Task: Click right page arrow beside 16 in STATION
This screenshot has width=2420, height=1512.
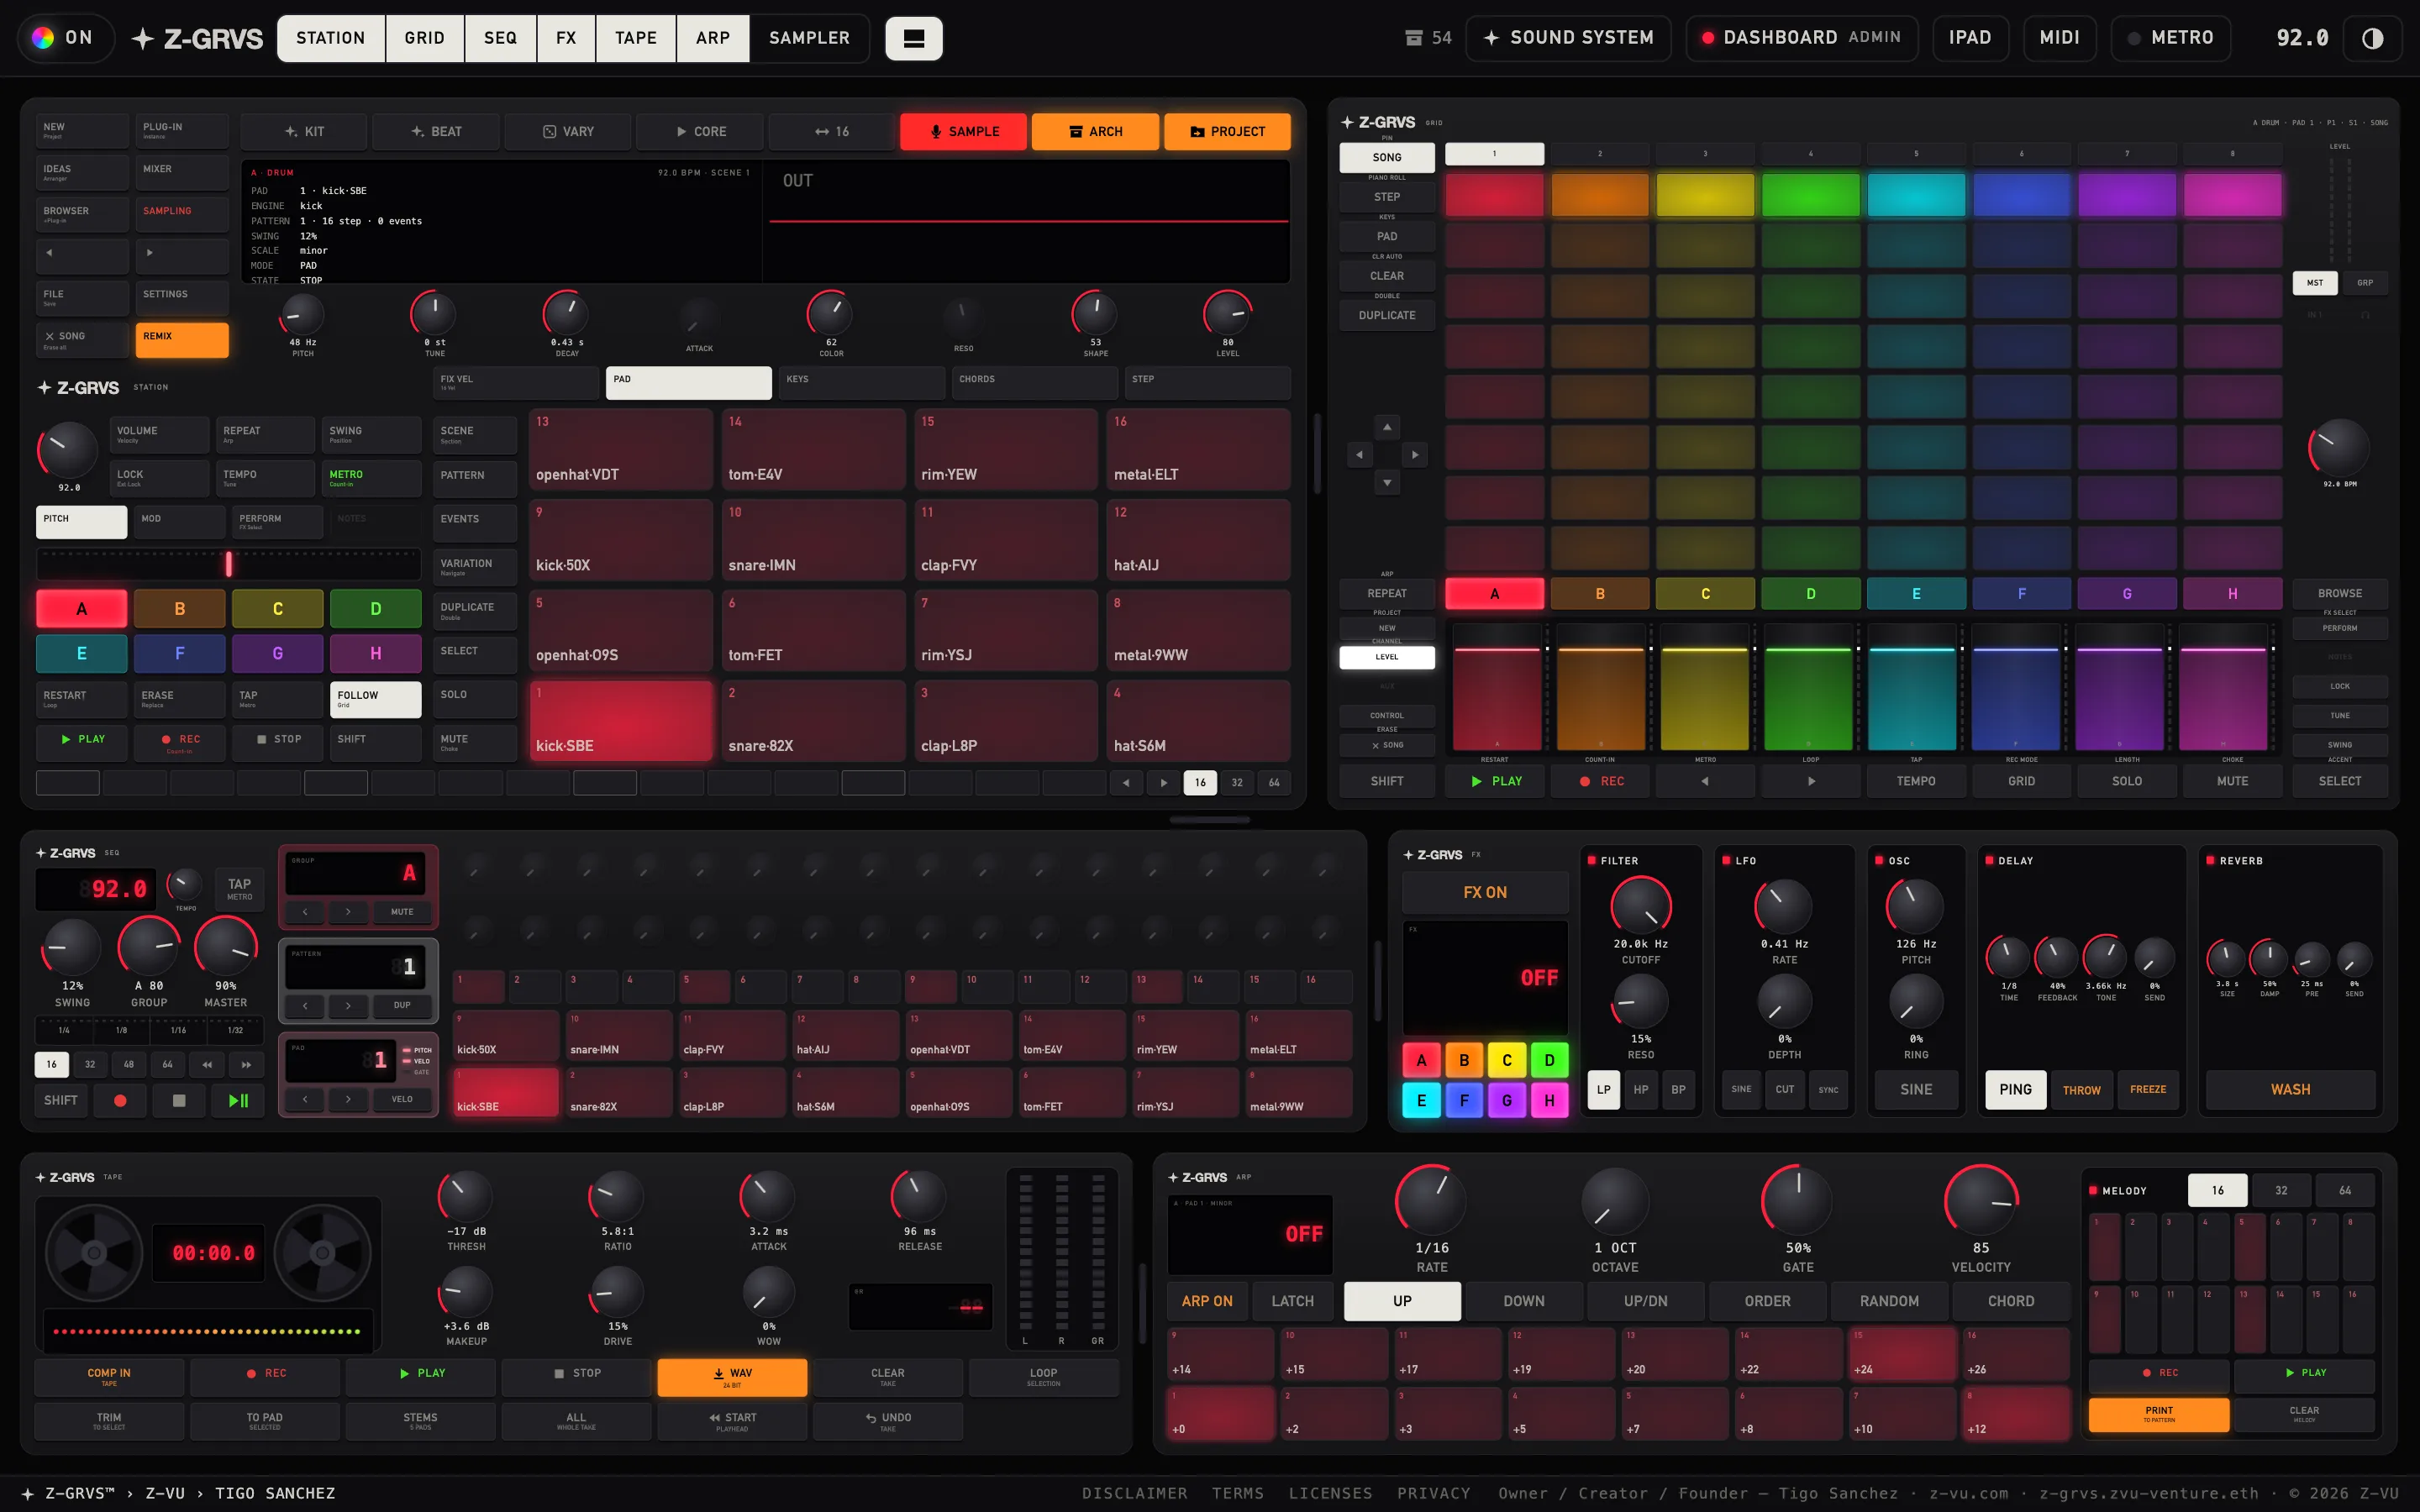Action: point(1163,782)
